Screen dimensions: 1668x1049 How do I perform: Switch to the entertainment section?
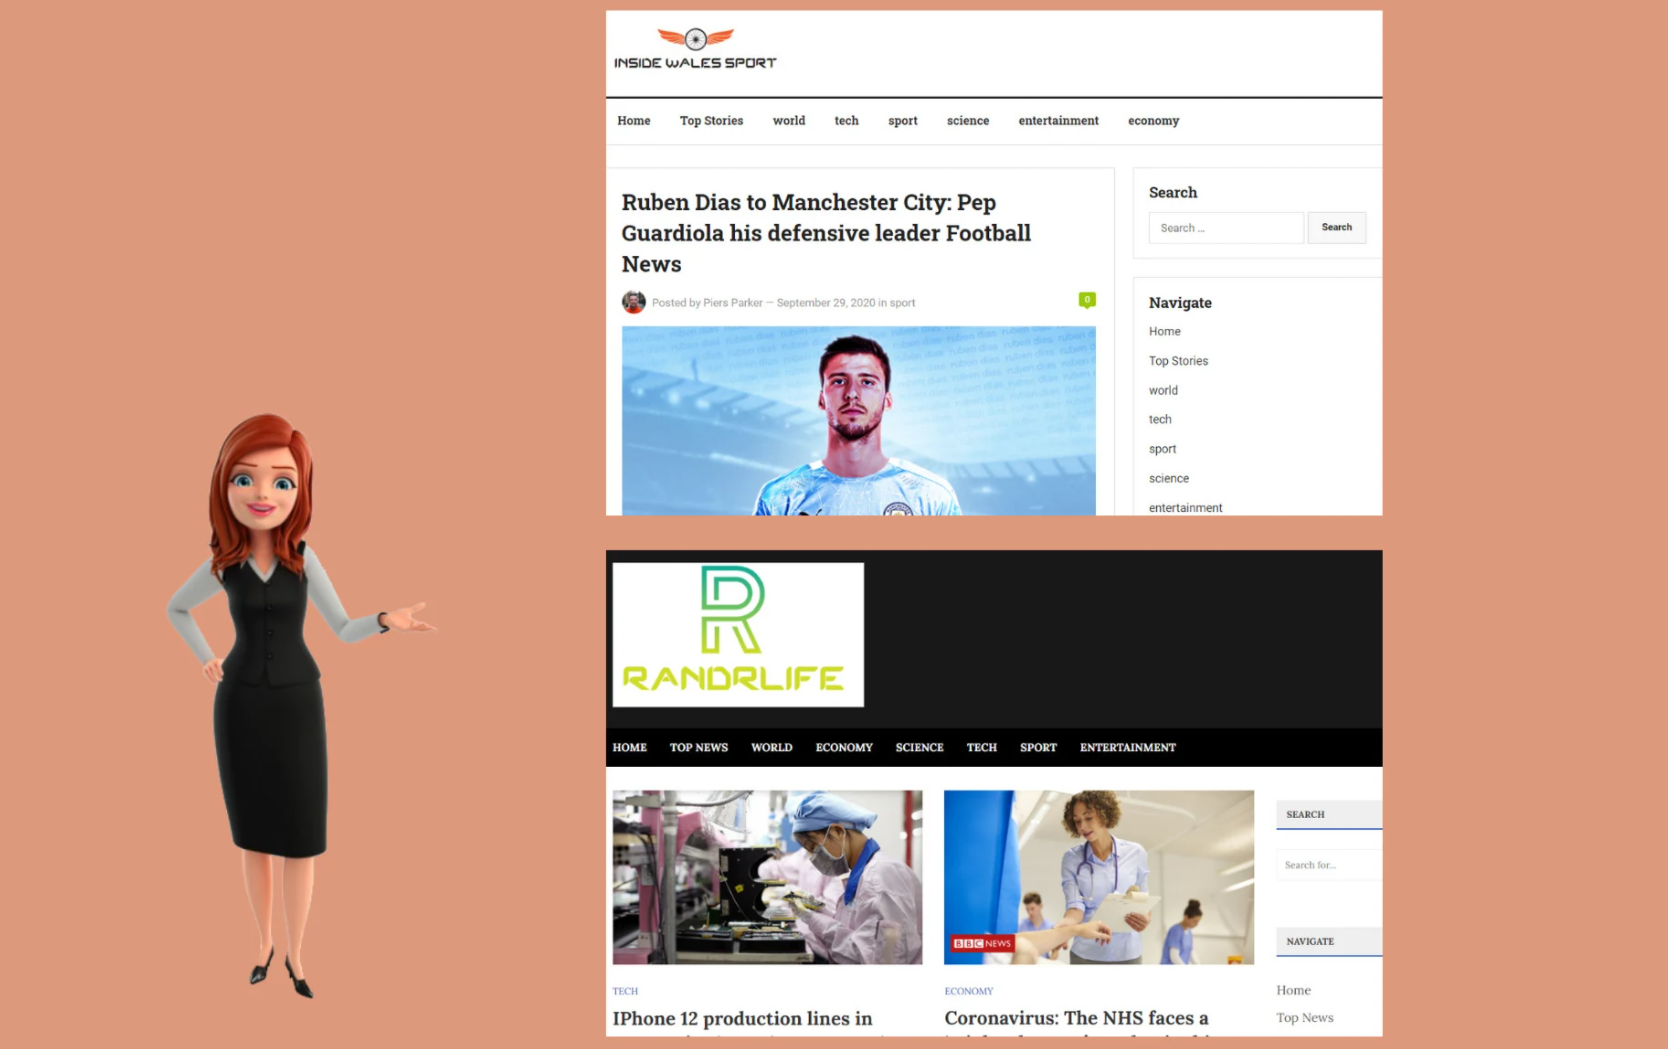[1057, 121]
